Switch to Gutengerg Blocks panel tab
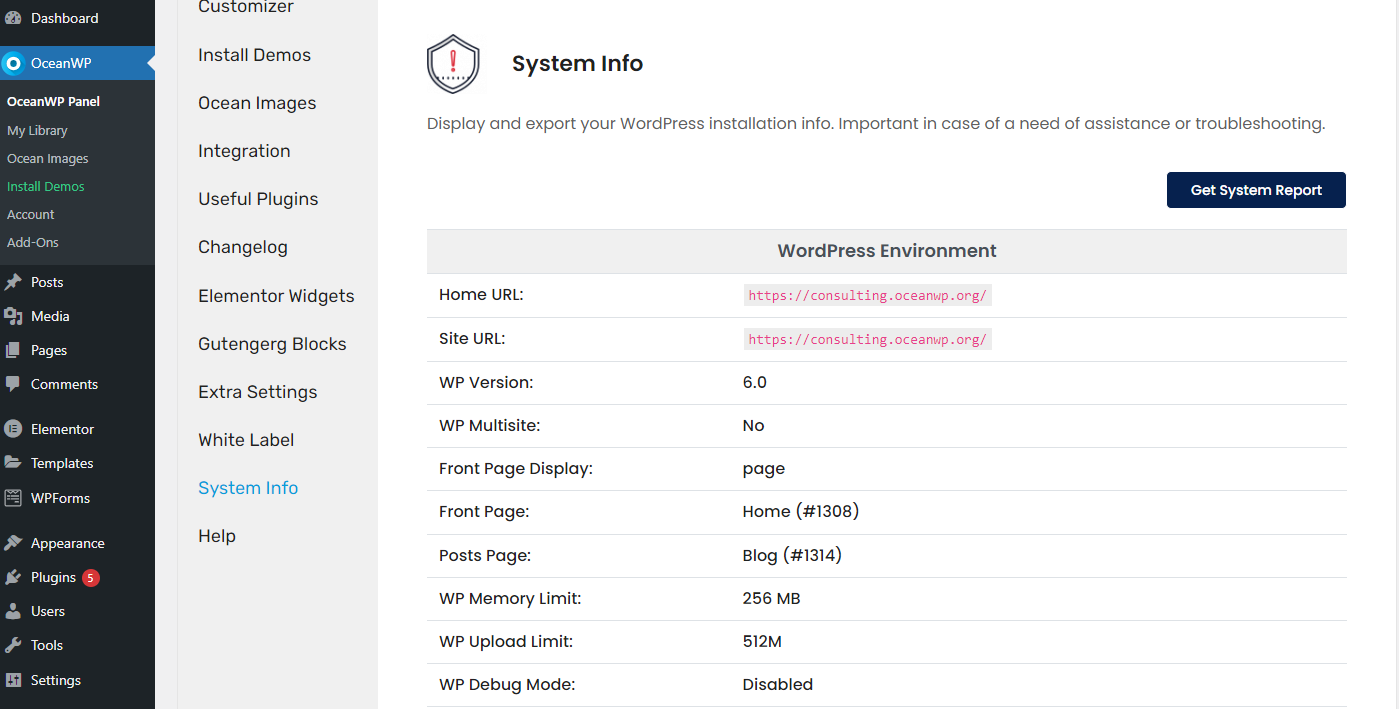Viewport: 1399px width, 709px height. coord(272,344)
